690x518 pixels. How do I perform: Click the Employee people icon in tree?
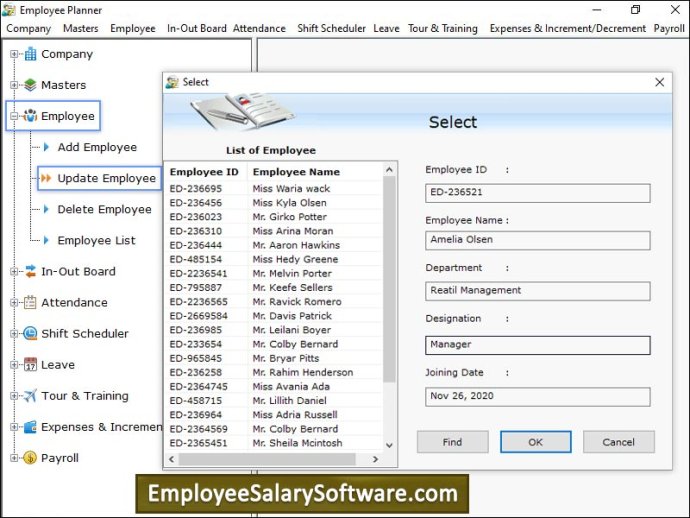click(30, 116)
